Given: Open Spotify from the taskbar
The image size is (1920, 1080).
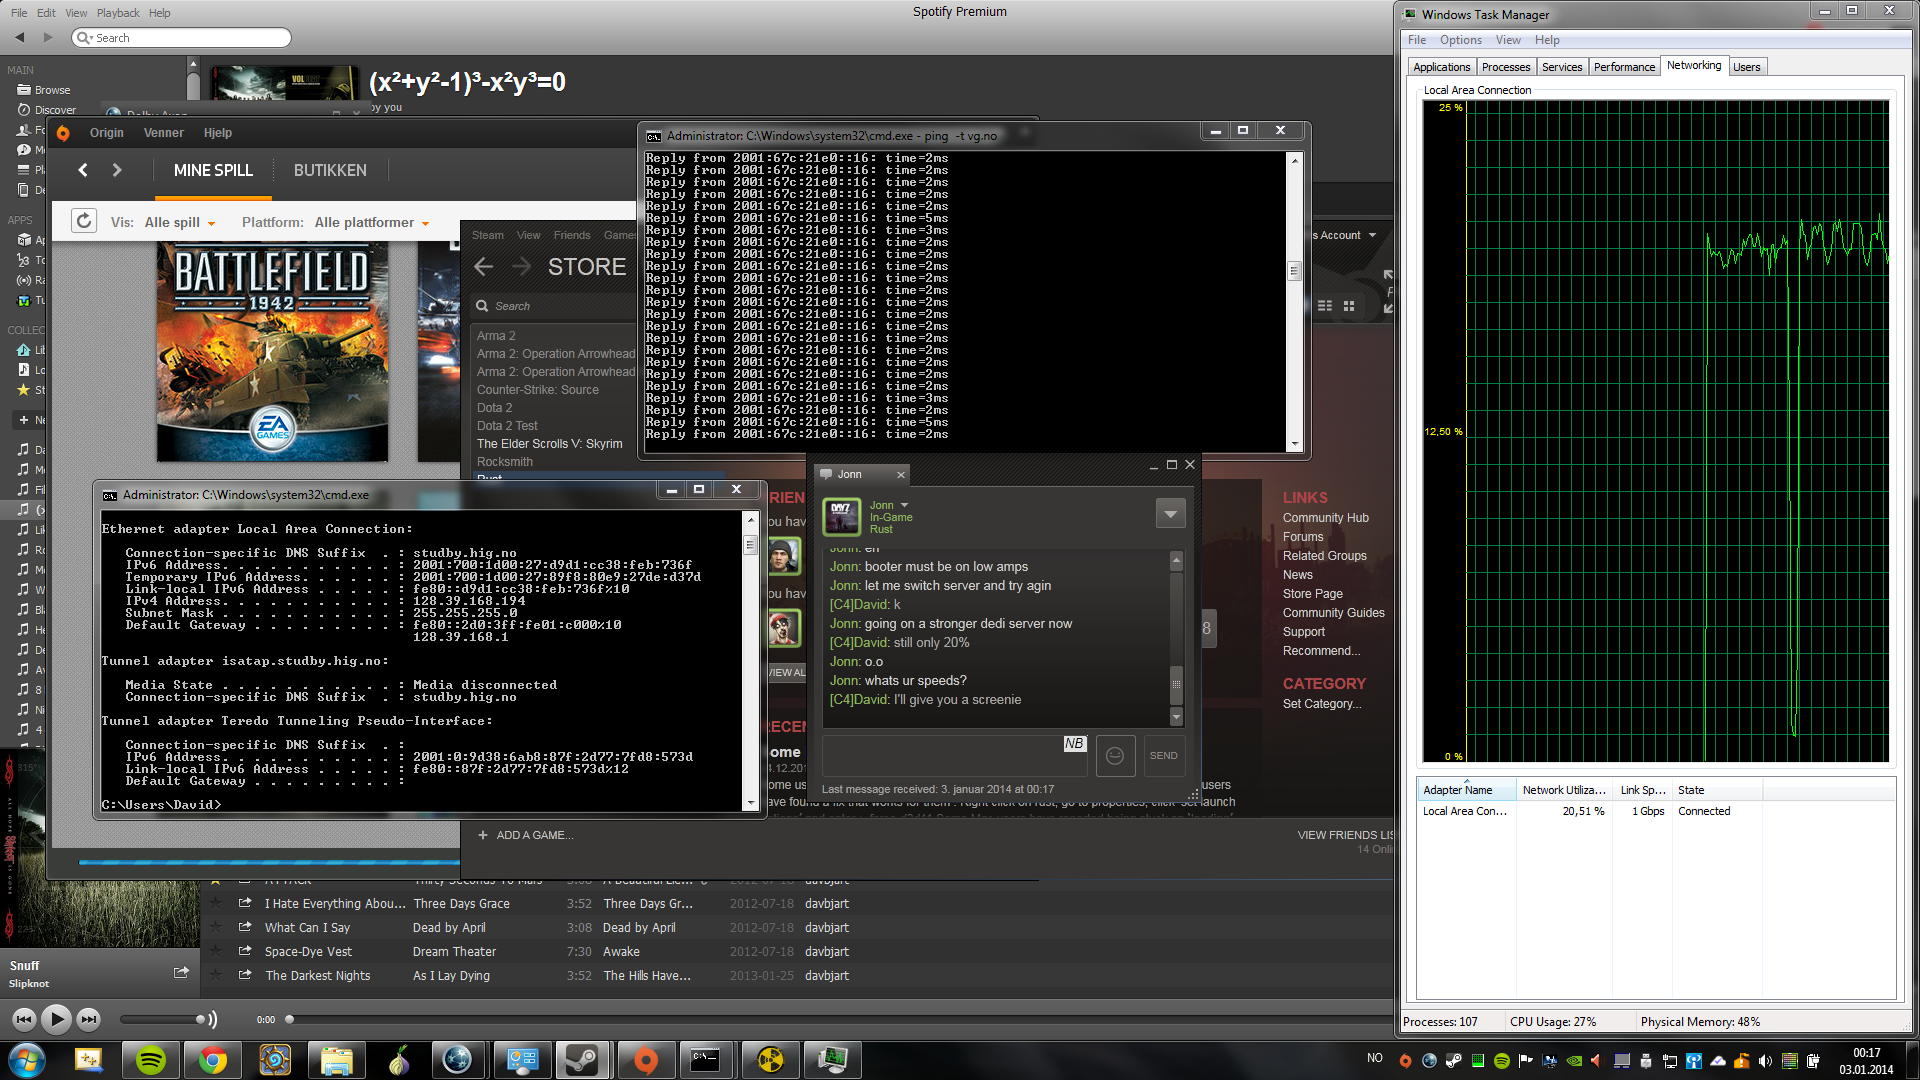Looking at the screenshot, I should pos(151,1060).
